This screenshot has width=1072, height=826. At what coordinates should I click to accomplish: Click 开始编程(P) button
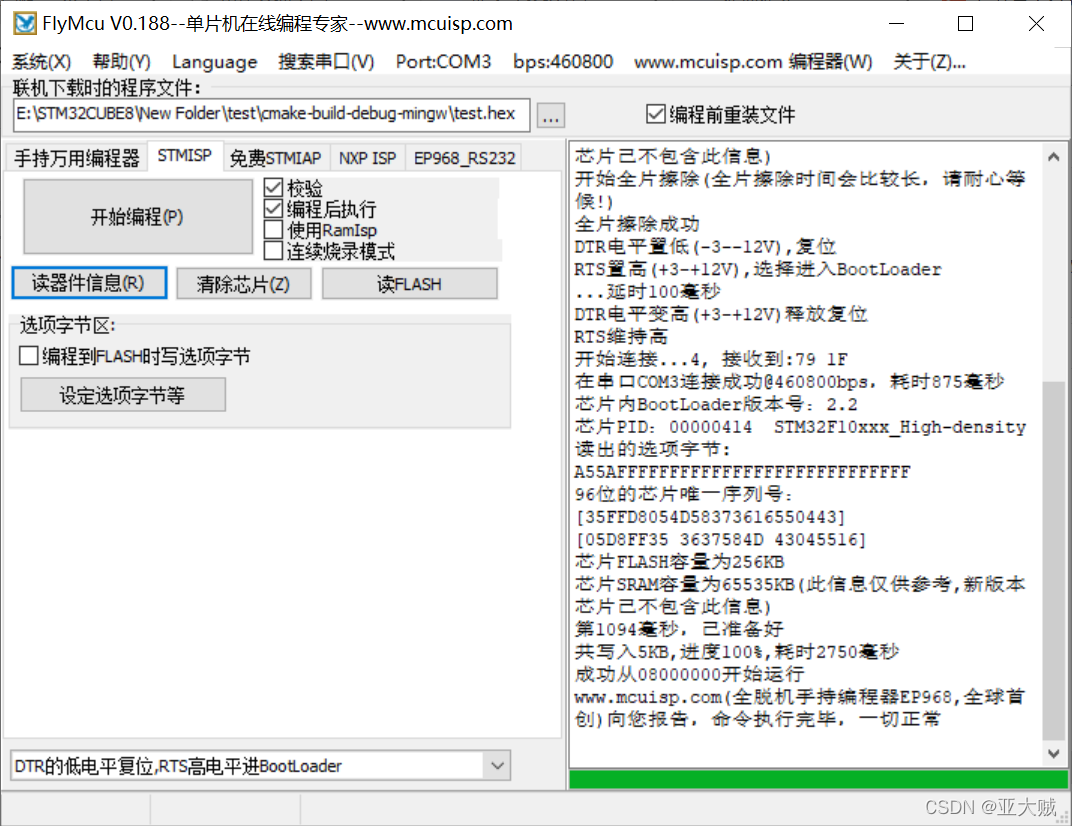click(x=137, y=217)
